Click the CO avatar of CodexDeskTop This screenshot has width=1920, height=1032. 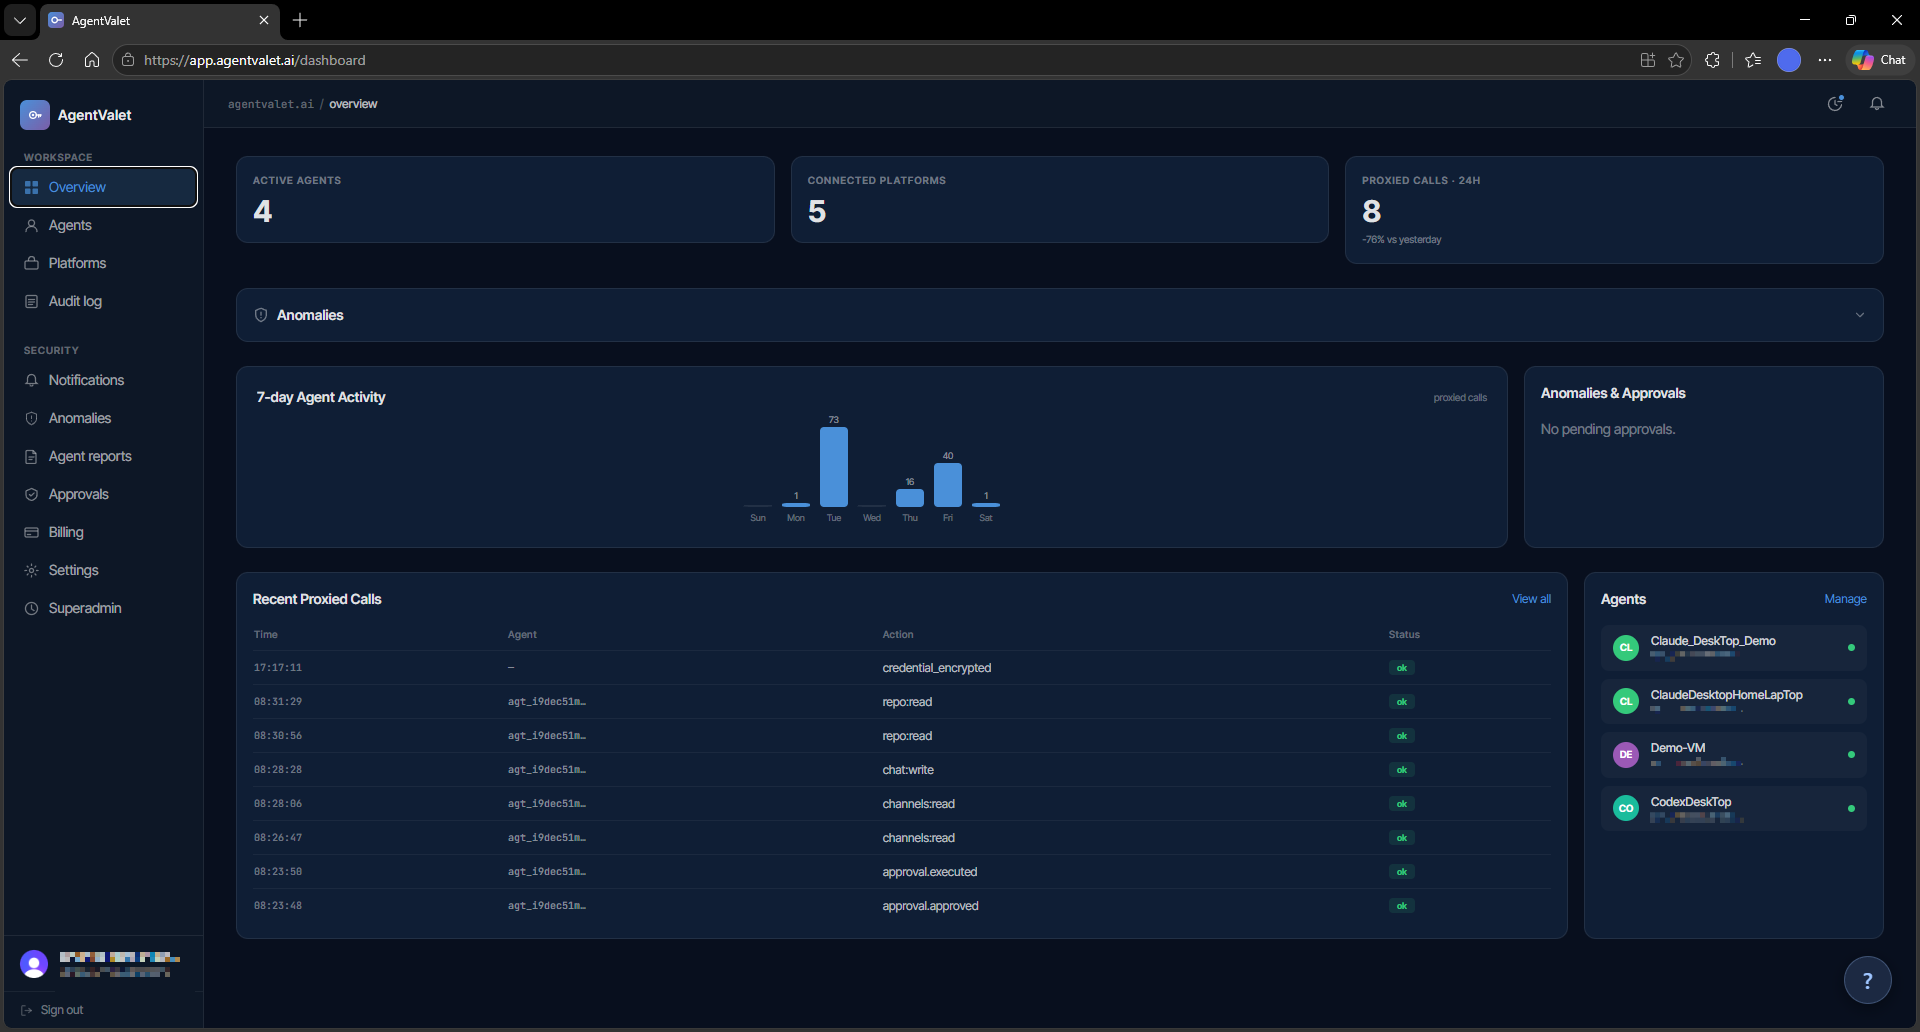tap(1626, 808)
